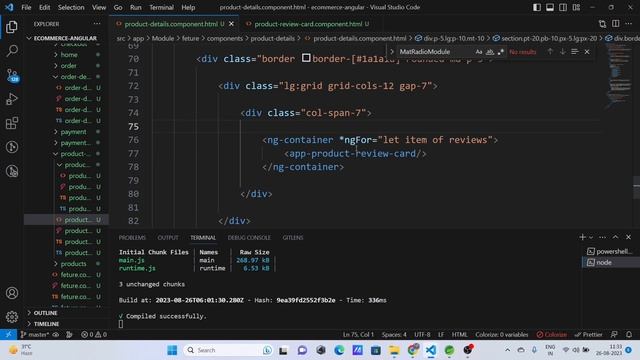This screenshot has height=360, width=640.
Task: Toggle primary sidebar layout icon
Action: click(x=537, y=7)
